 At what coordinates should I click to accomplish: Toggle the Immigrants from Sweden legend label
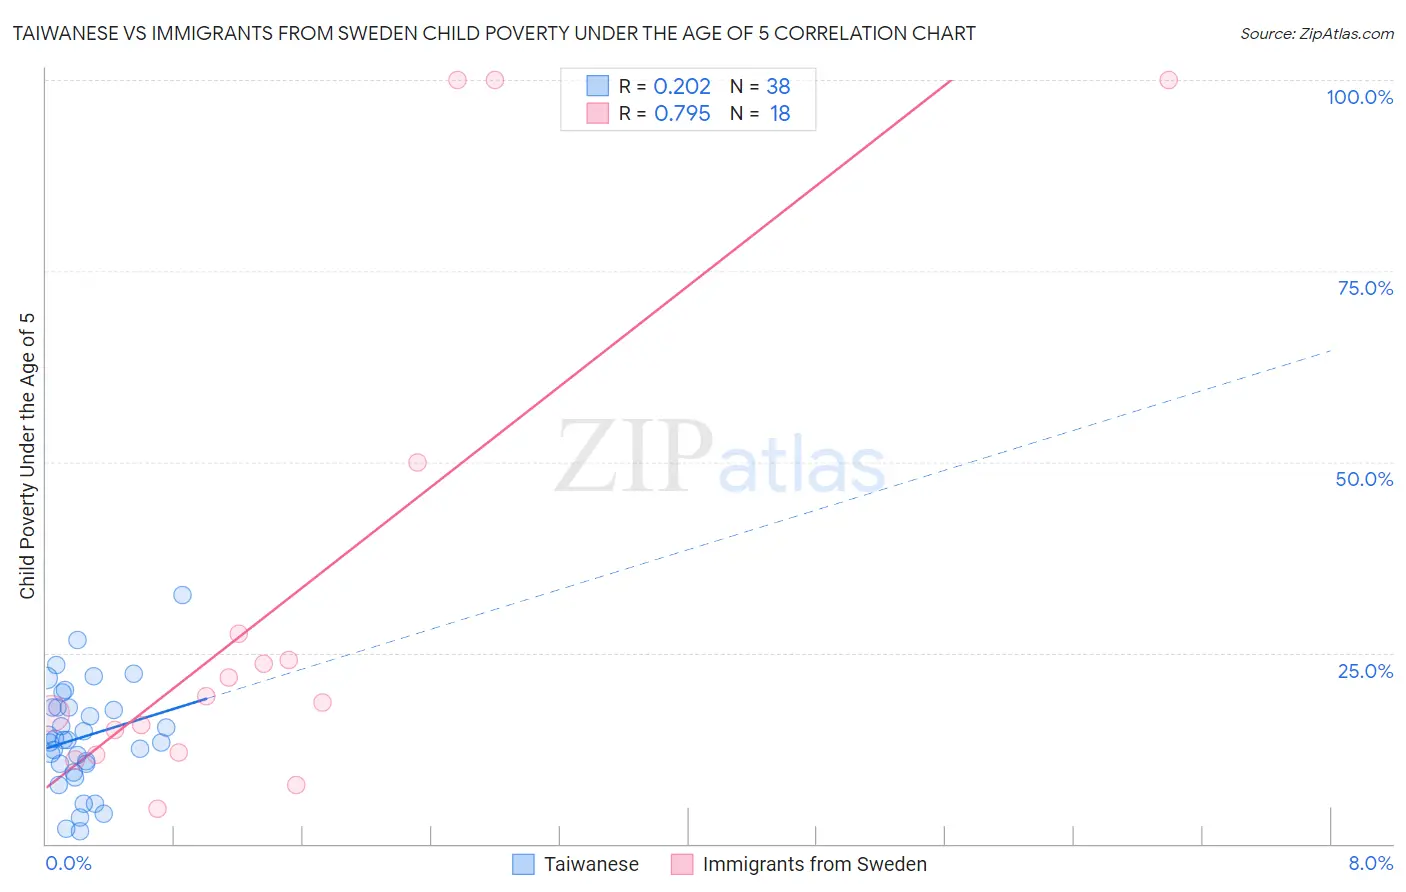click(814, 864)
